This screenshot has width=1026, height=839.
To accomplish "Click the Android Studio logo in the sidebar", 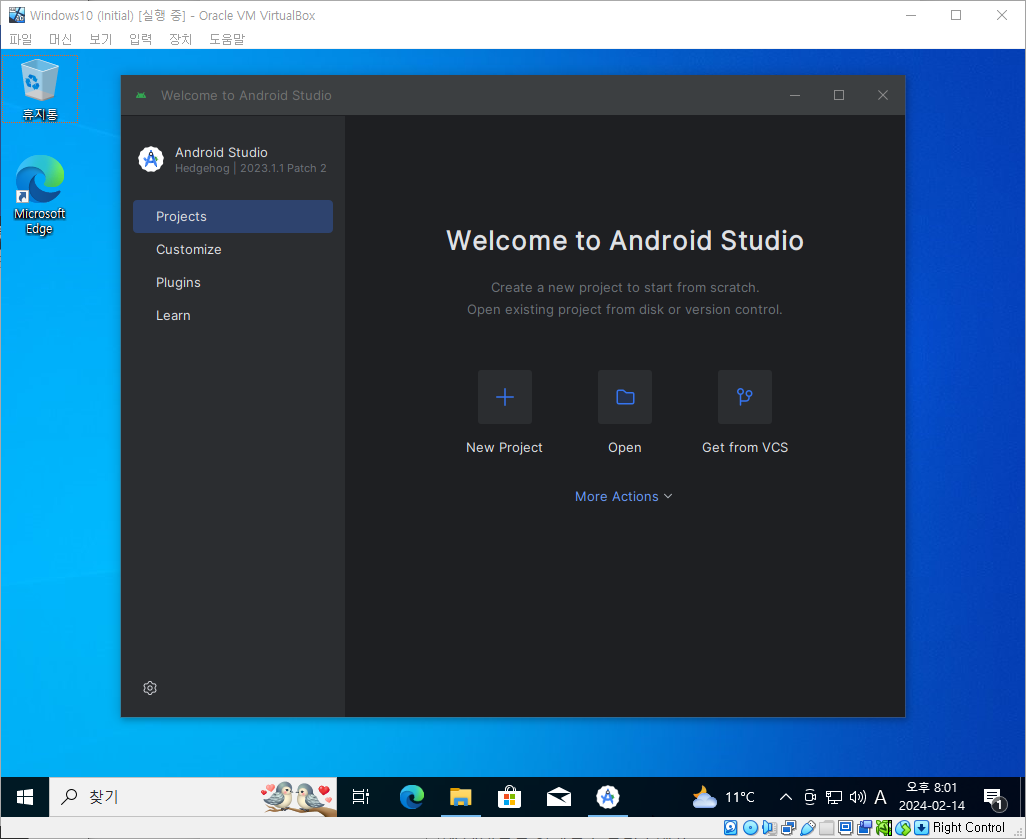I will [151, 159].
